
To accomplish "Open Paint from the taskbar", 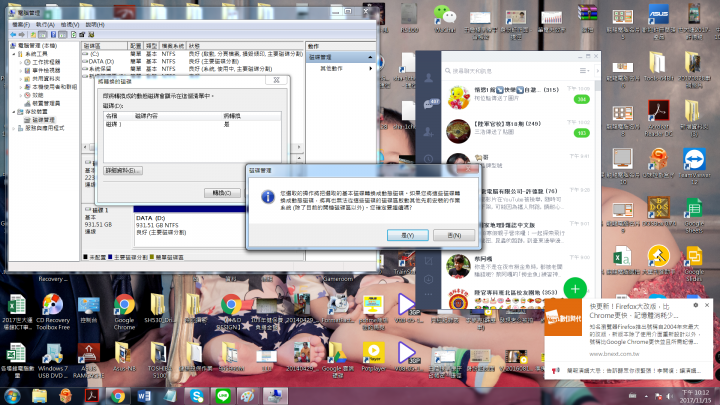I will tap(248, 396).
